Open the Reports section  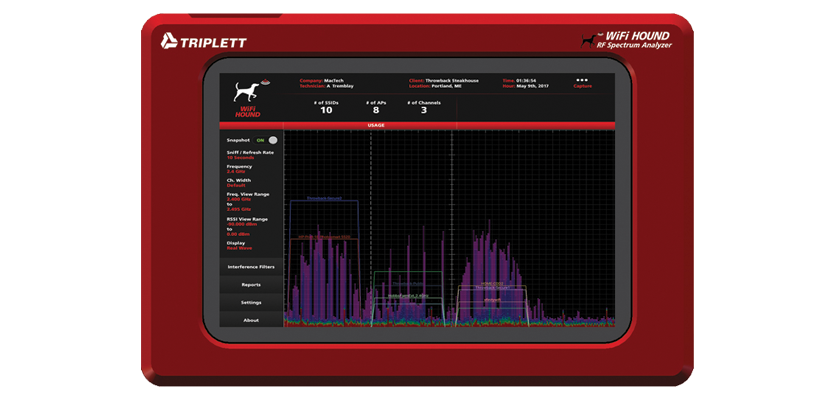click(x=251, y=284)
